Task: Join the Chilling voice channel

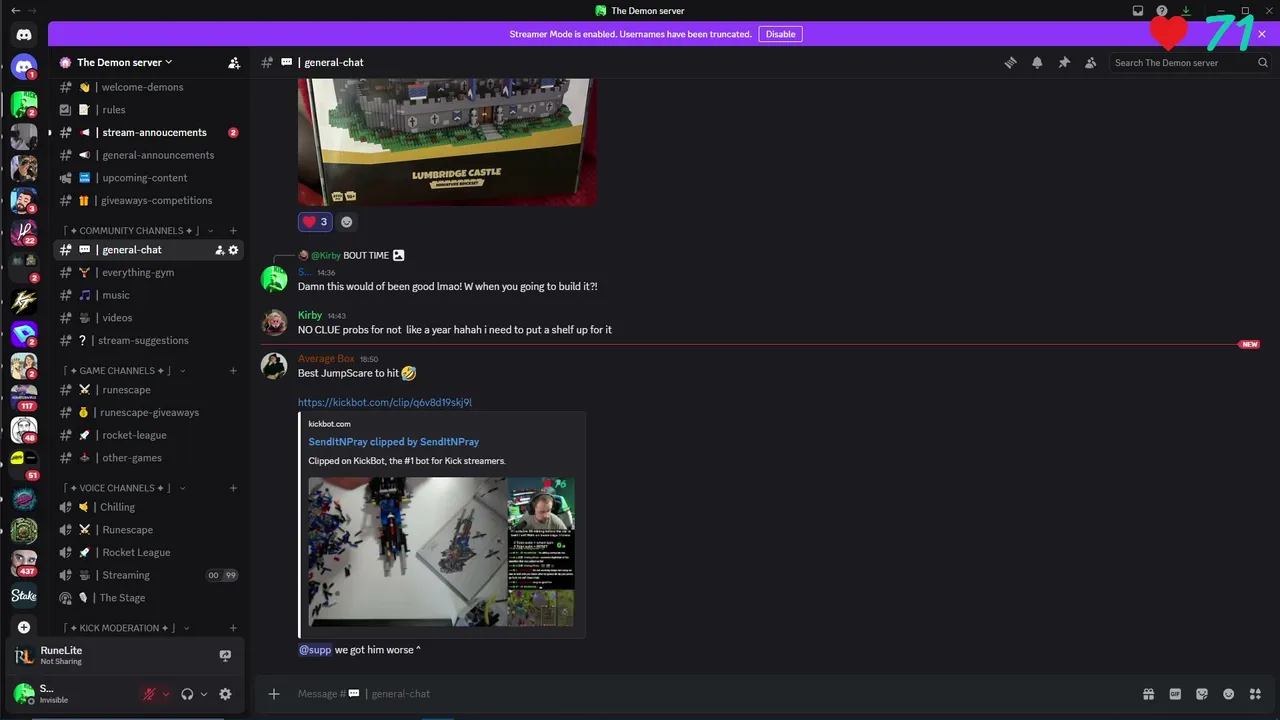Action: pos(148,507)
